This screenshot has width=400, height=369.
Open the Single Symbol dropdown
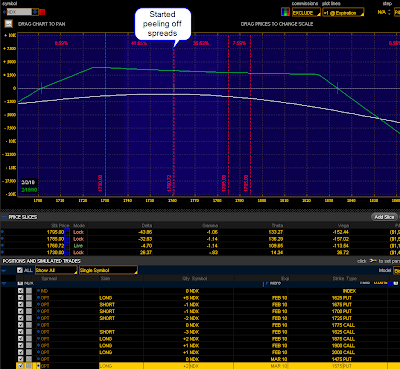(x=108, y=270)
